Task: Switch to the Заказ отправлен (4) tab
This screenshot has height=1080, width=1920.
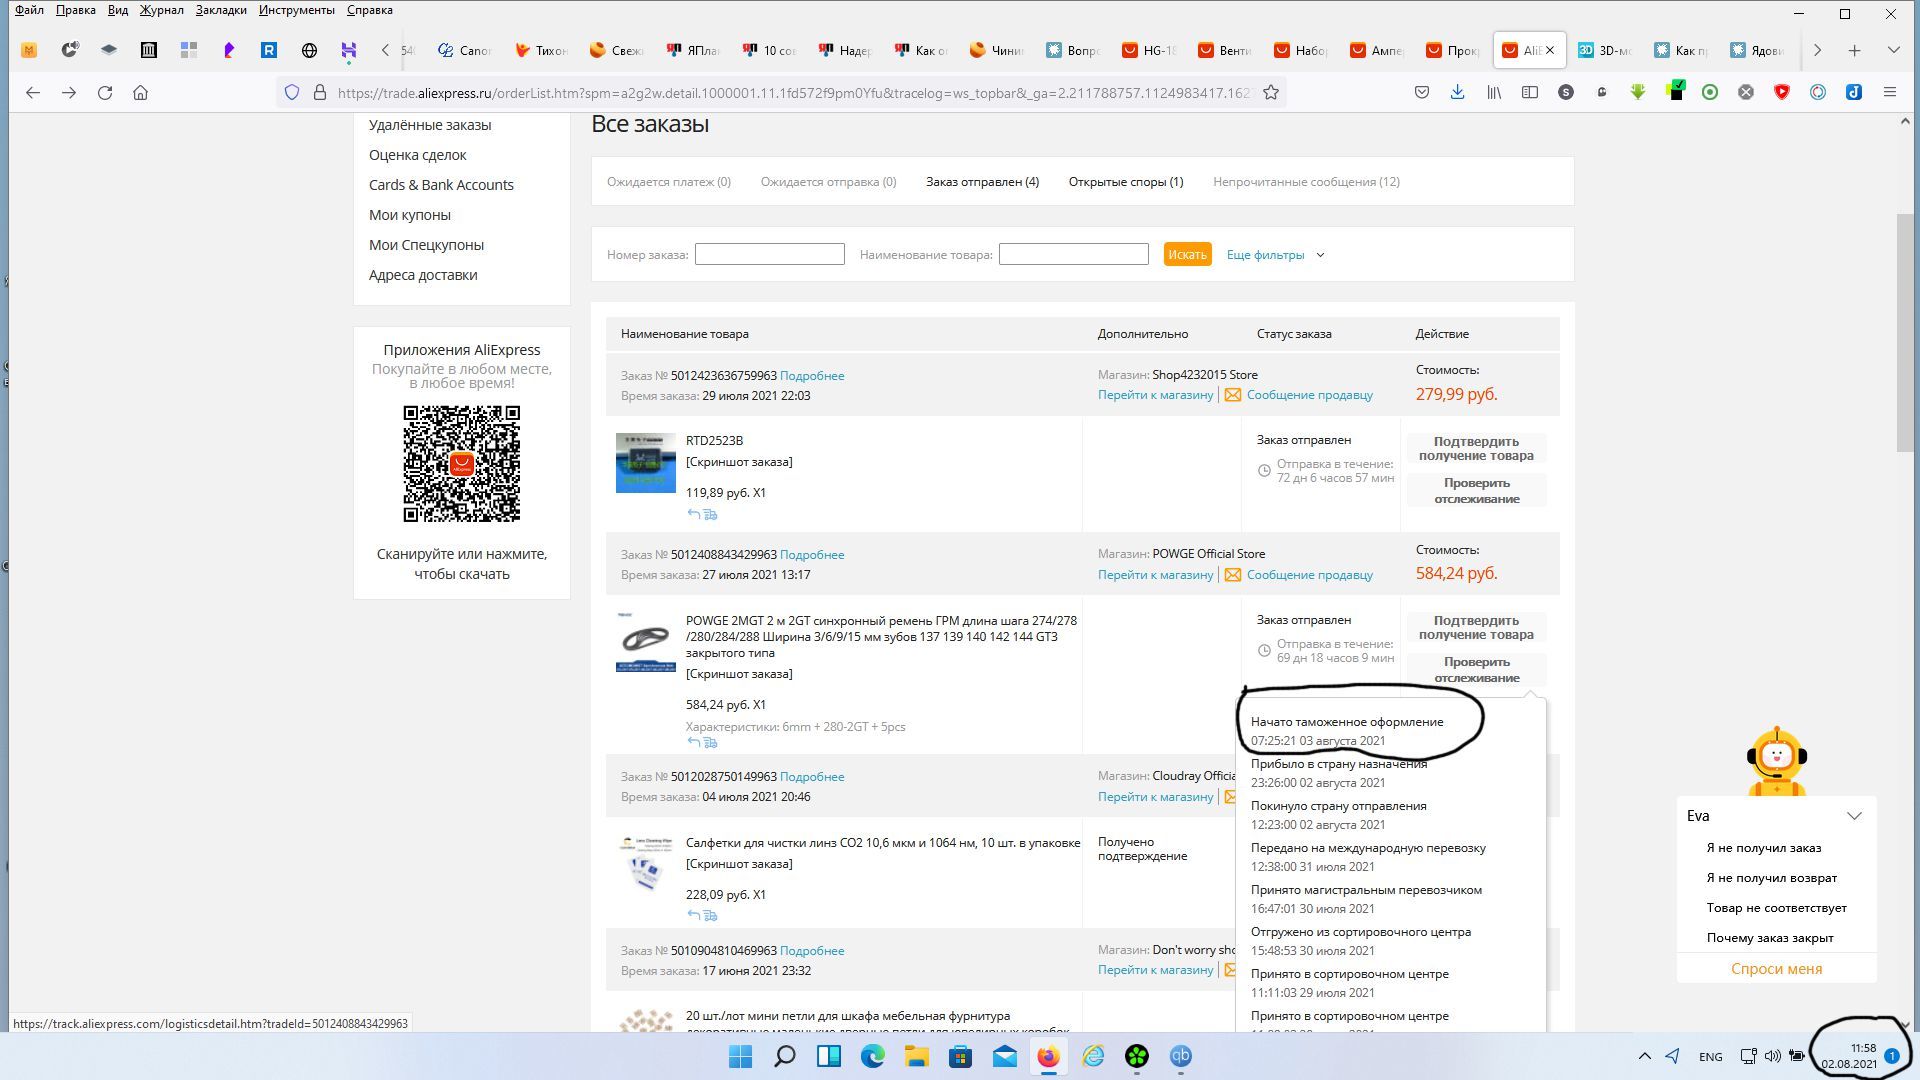Action: (982, 182)
